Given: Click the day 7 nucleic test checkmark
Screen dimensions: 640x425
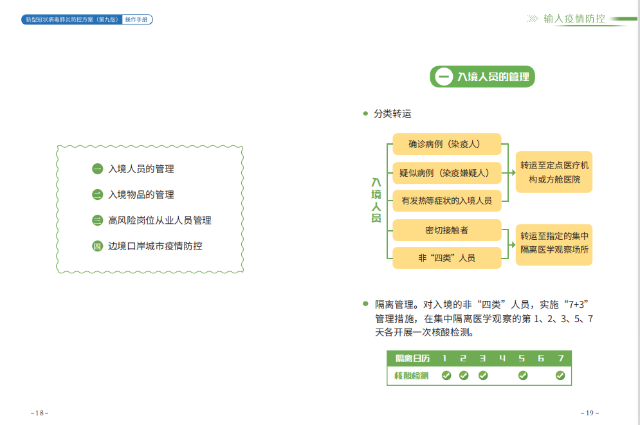Looking at the screenshot, I should coord(560,376).
